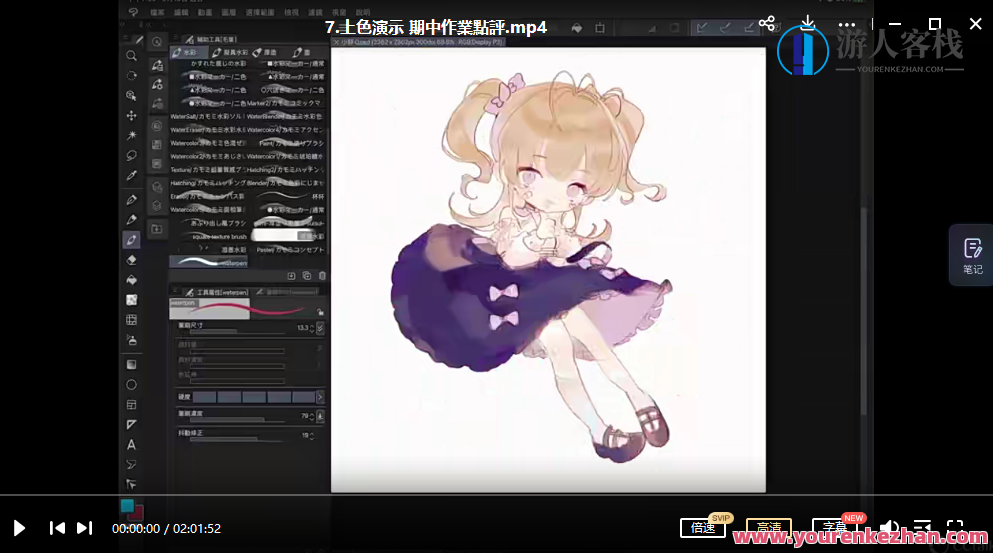The height and width of the screenshot is (553, 993).
Task: Open the 笔记 notes side panel
Action: [x=972, y=255]
